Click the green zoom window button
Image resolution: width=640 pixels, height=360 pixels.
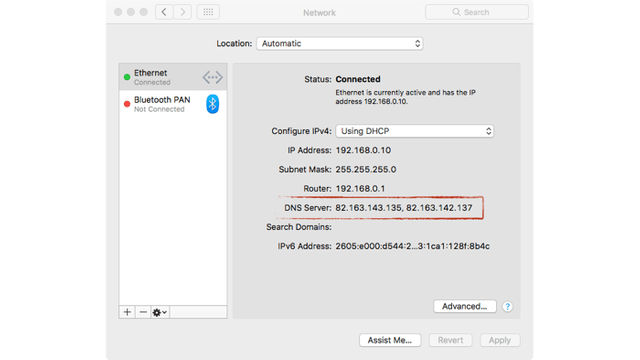point(144,12)
